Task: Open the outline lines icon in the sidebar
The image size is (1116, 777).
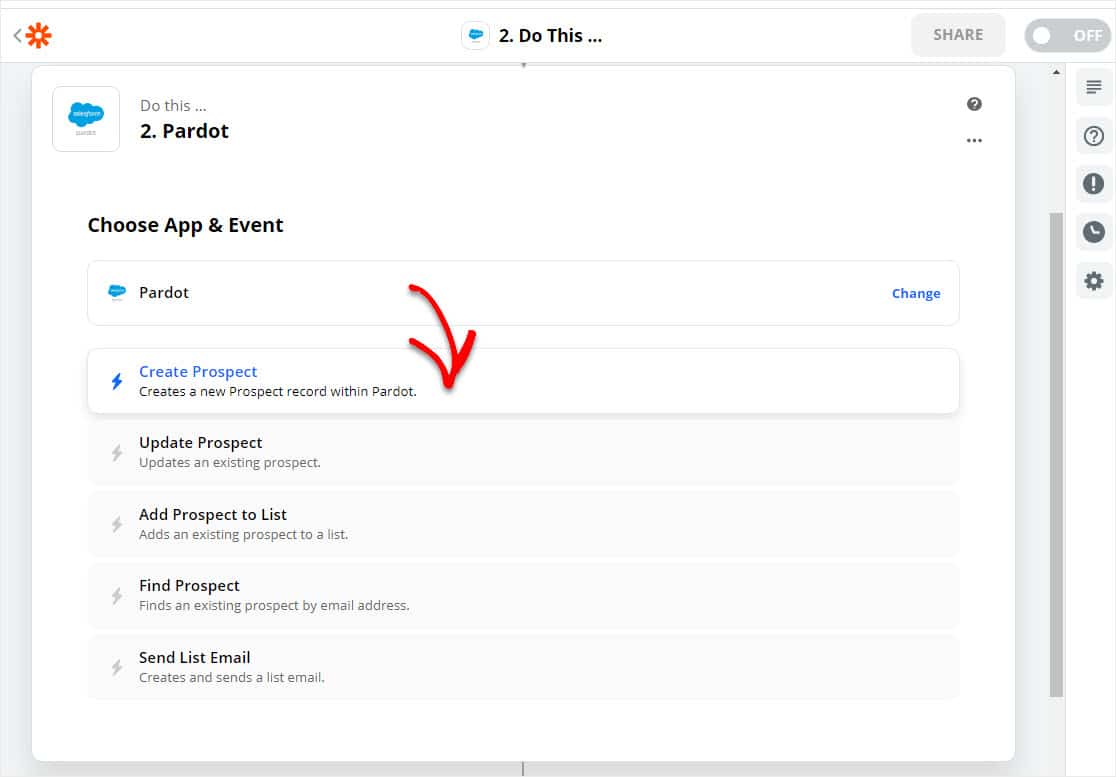Action: [x=1093, y=88]
